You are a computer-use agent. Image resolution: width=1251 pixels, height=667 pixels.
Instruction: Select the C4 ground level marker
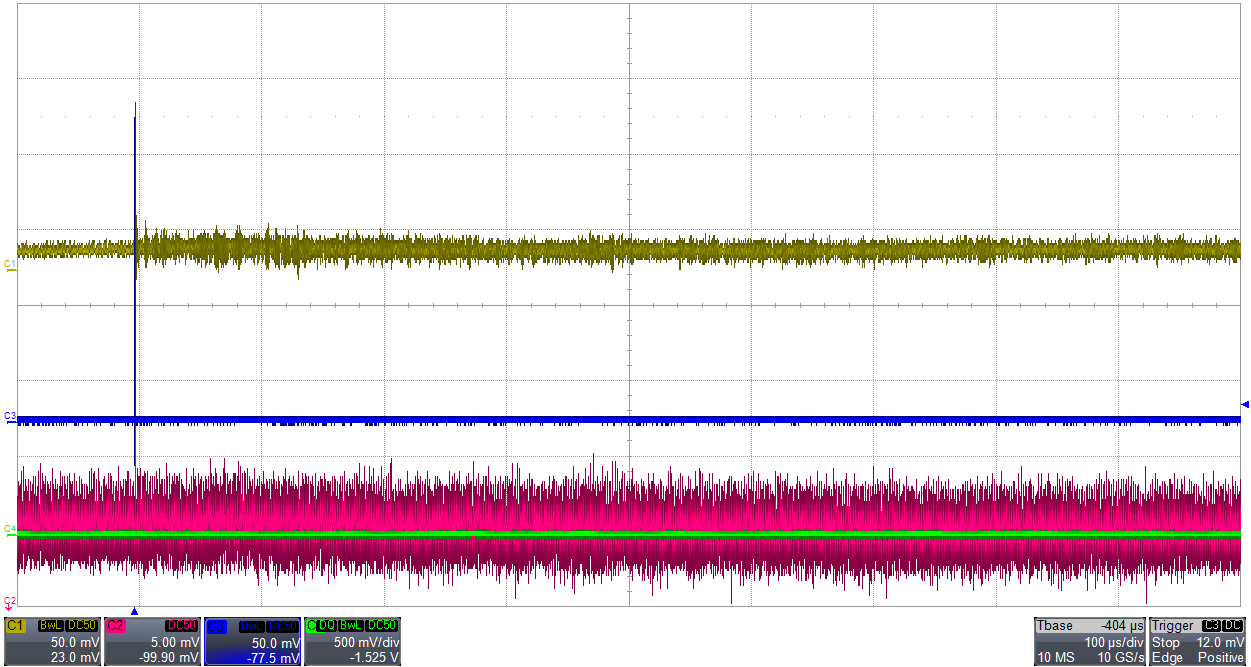pyautogui.click(x=10, y=529)
